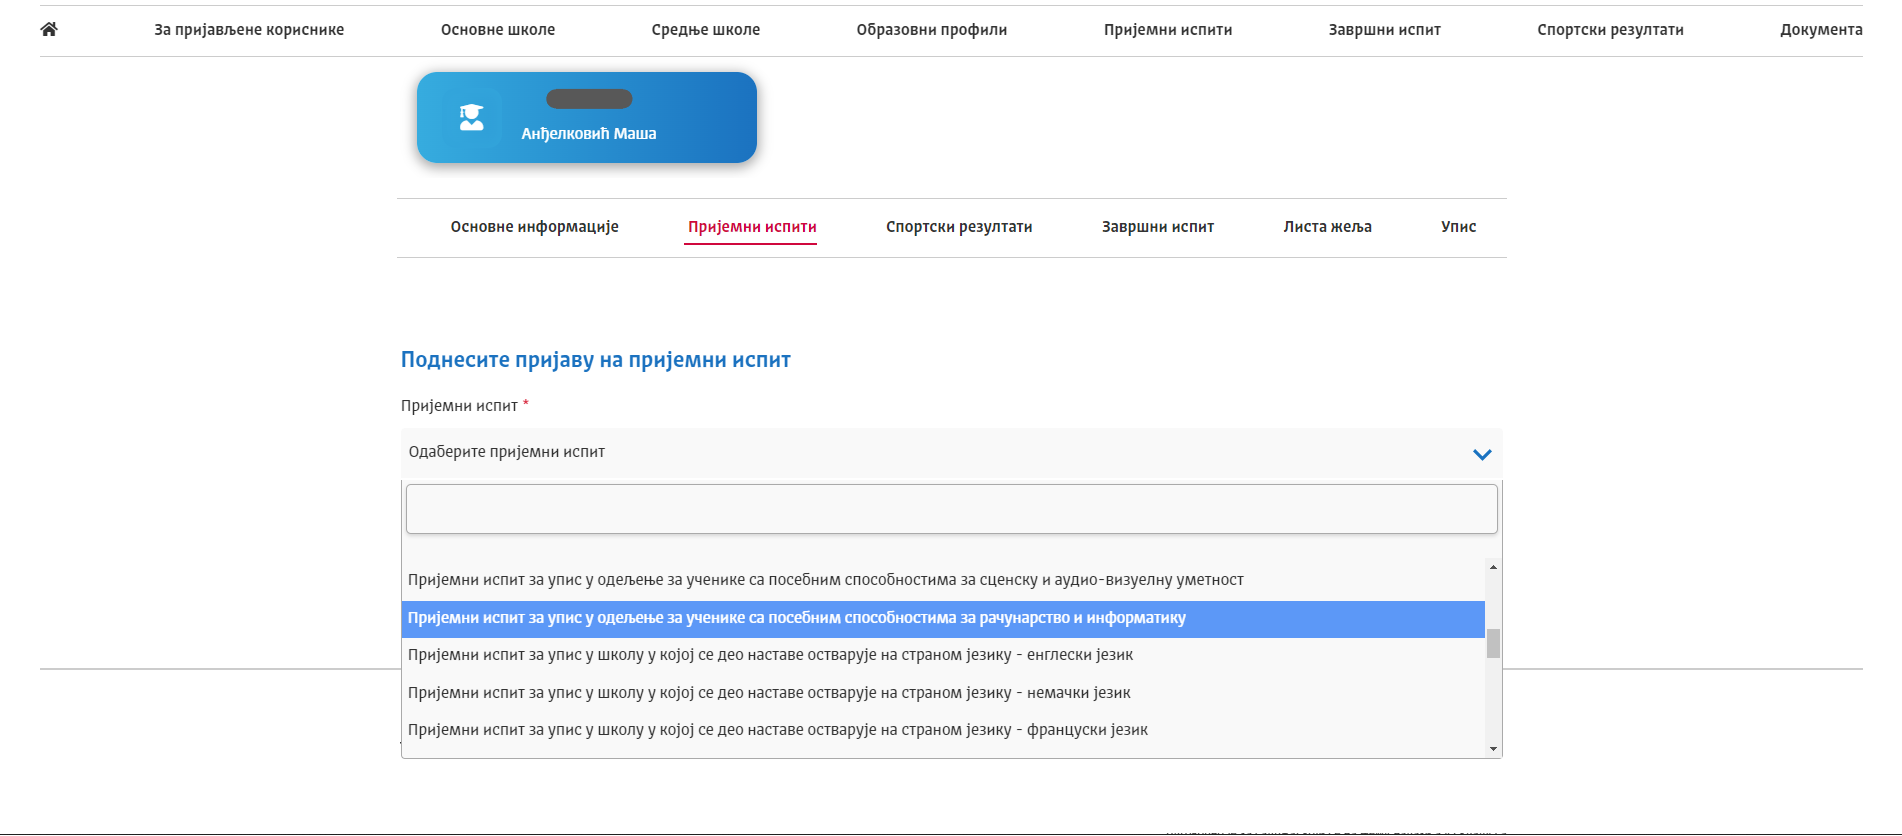Focus the dropdown search input field
This screenshot has height=836, width=1902.
[951, 509]
